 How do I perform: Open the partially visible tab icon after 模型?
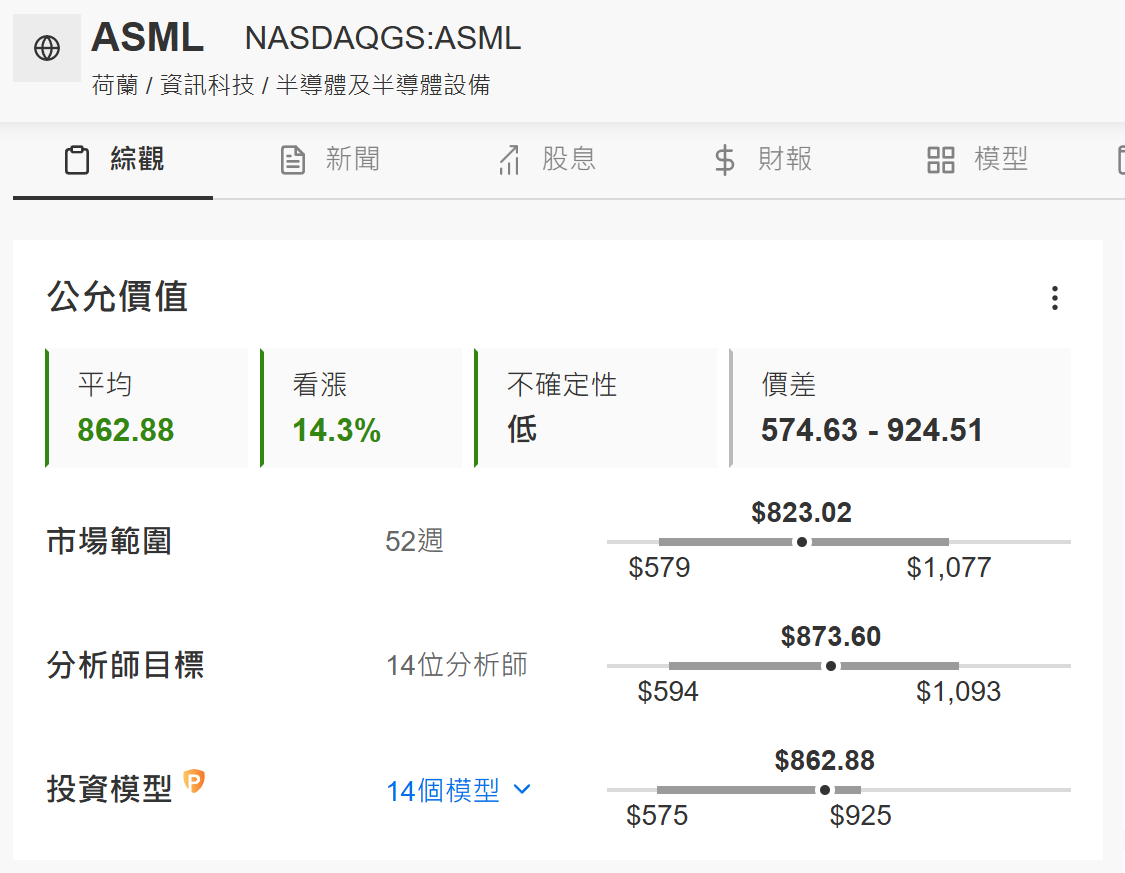tap(1121, 160)
